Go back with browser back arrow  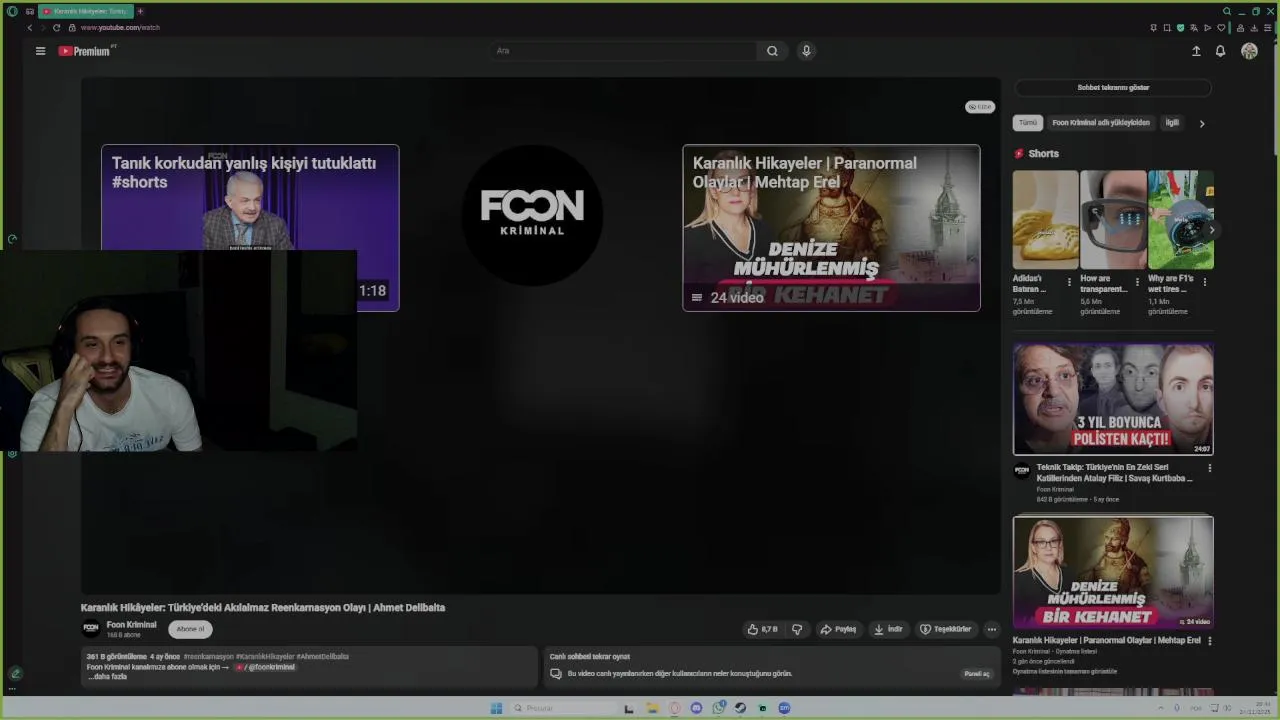coord(30,28)
